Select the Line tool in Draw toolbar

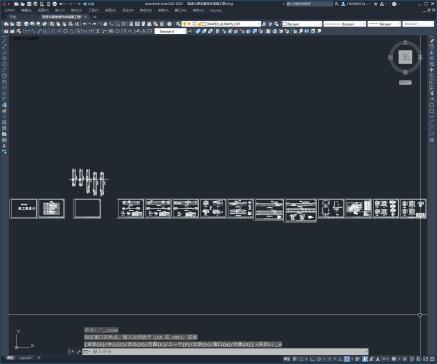pos(4,41)
